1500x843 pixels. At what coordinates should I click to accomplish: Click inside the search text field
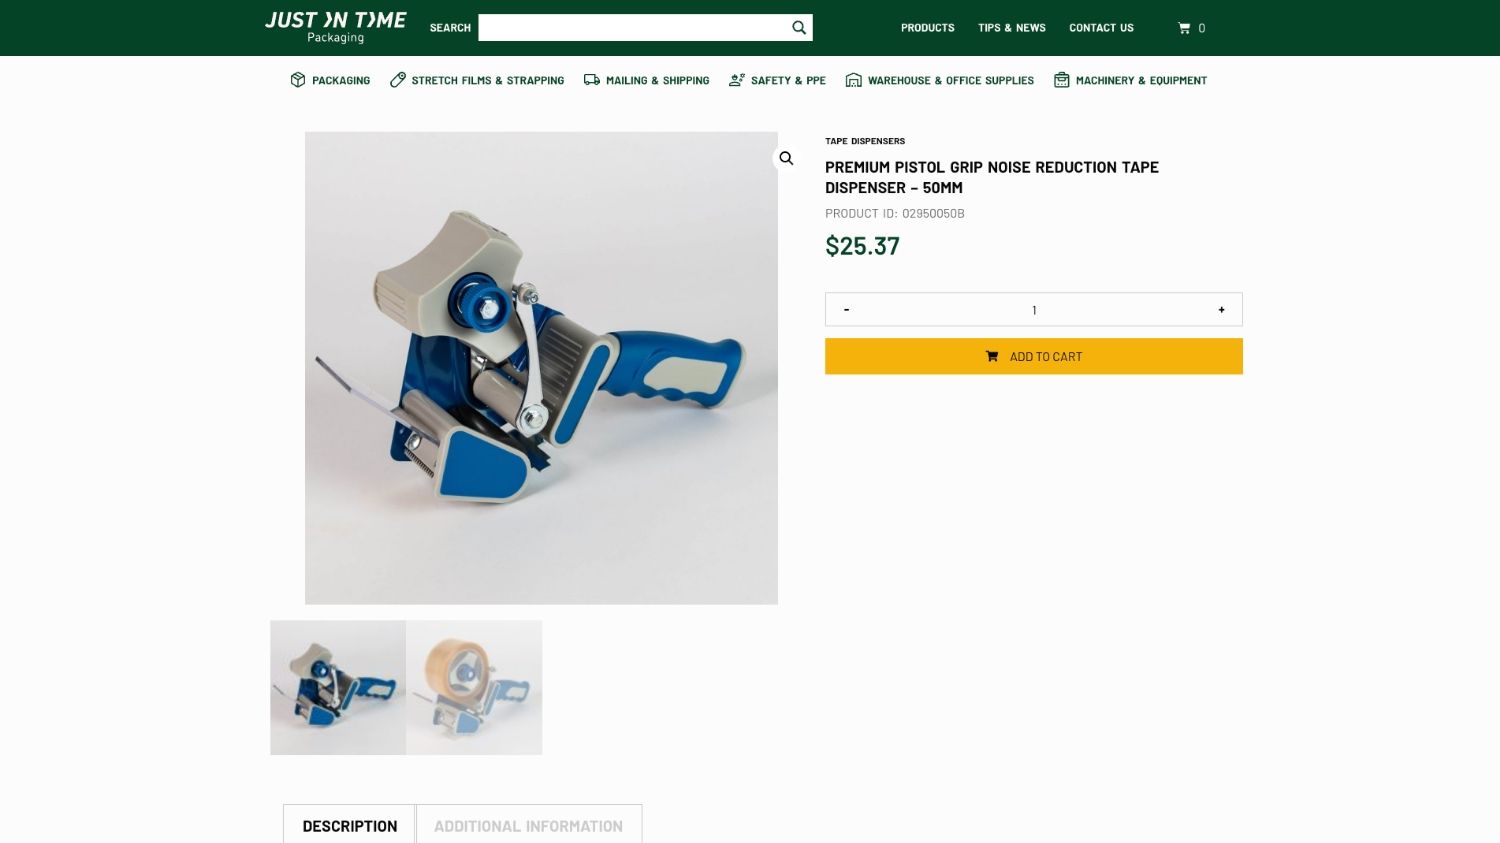tap(632, 28)
